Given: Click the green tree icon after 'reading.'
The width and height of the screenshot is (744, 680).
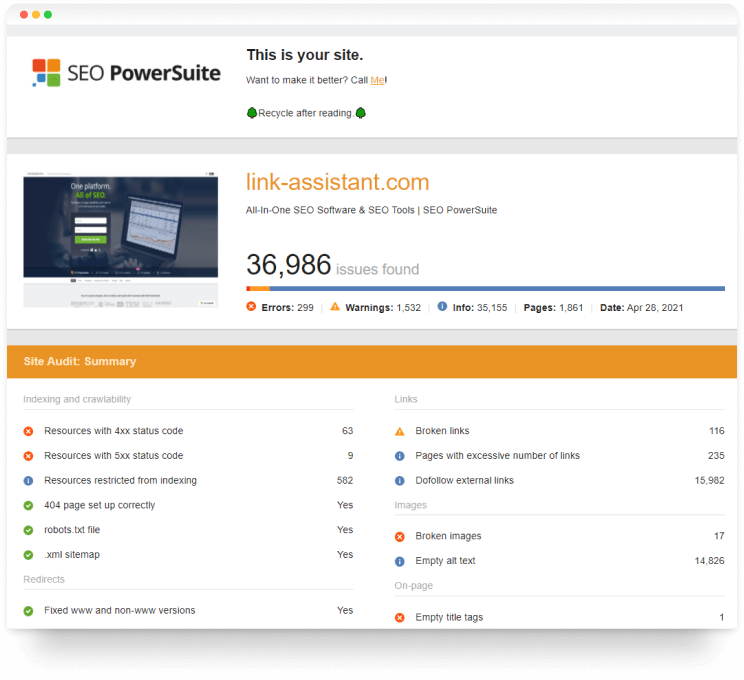Looking at the screenshot, I should point(361,113).
